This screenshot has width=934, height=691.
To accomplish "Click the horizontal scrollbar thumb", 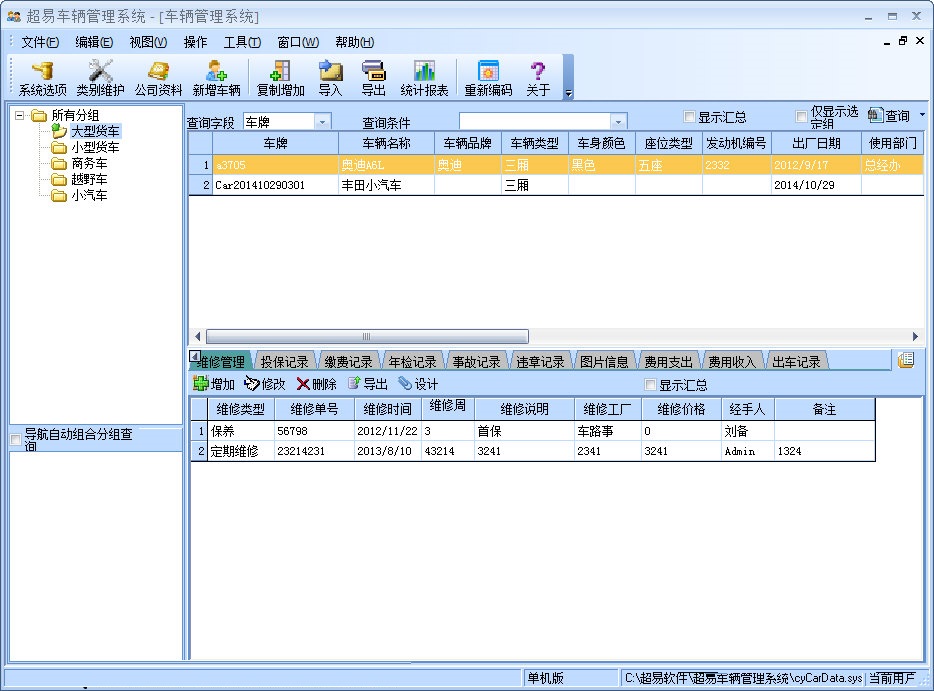I will [367, 337].
